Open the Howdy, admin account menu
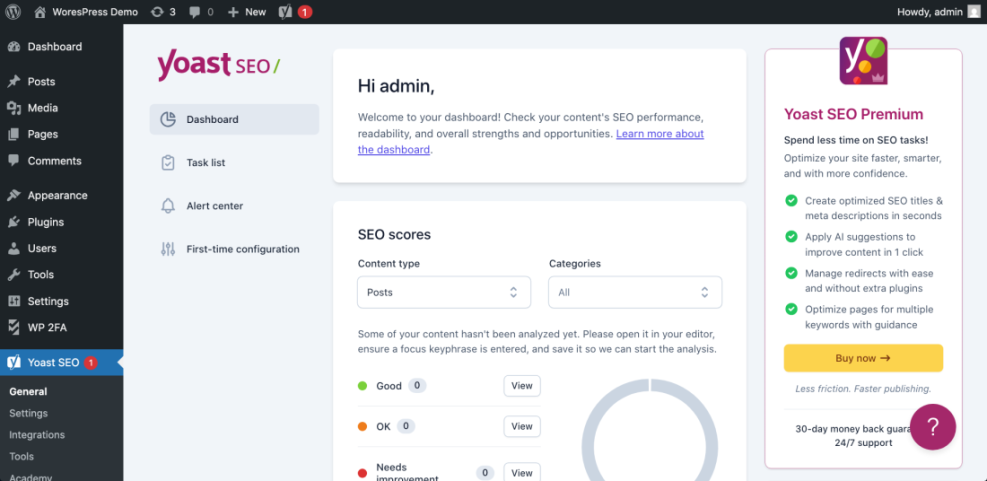 939,12
